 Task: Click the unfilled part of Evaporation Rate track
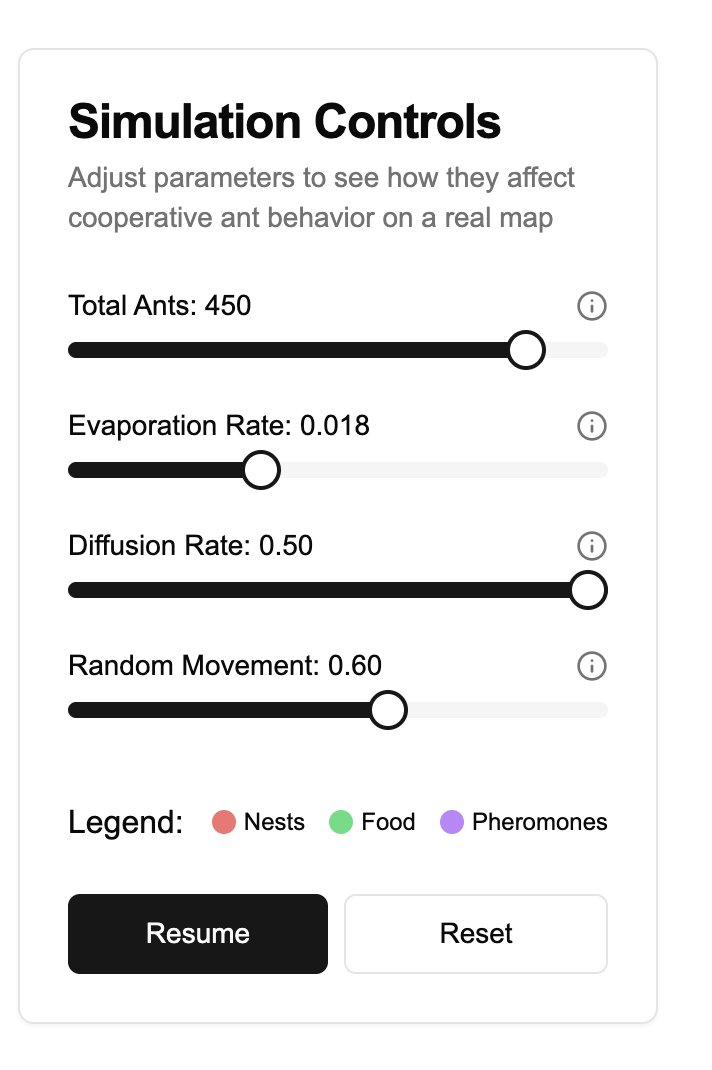coord(444,470)
